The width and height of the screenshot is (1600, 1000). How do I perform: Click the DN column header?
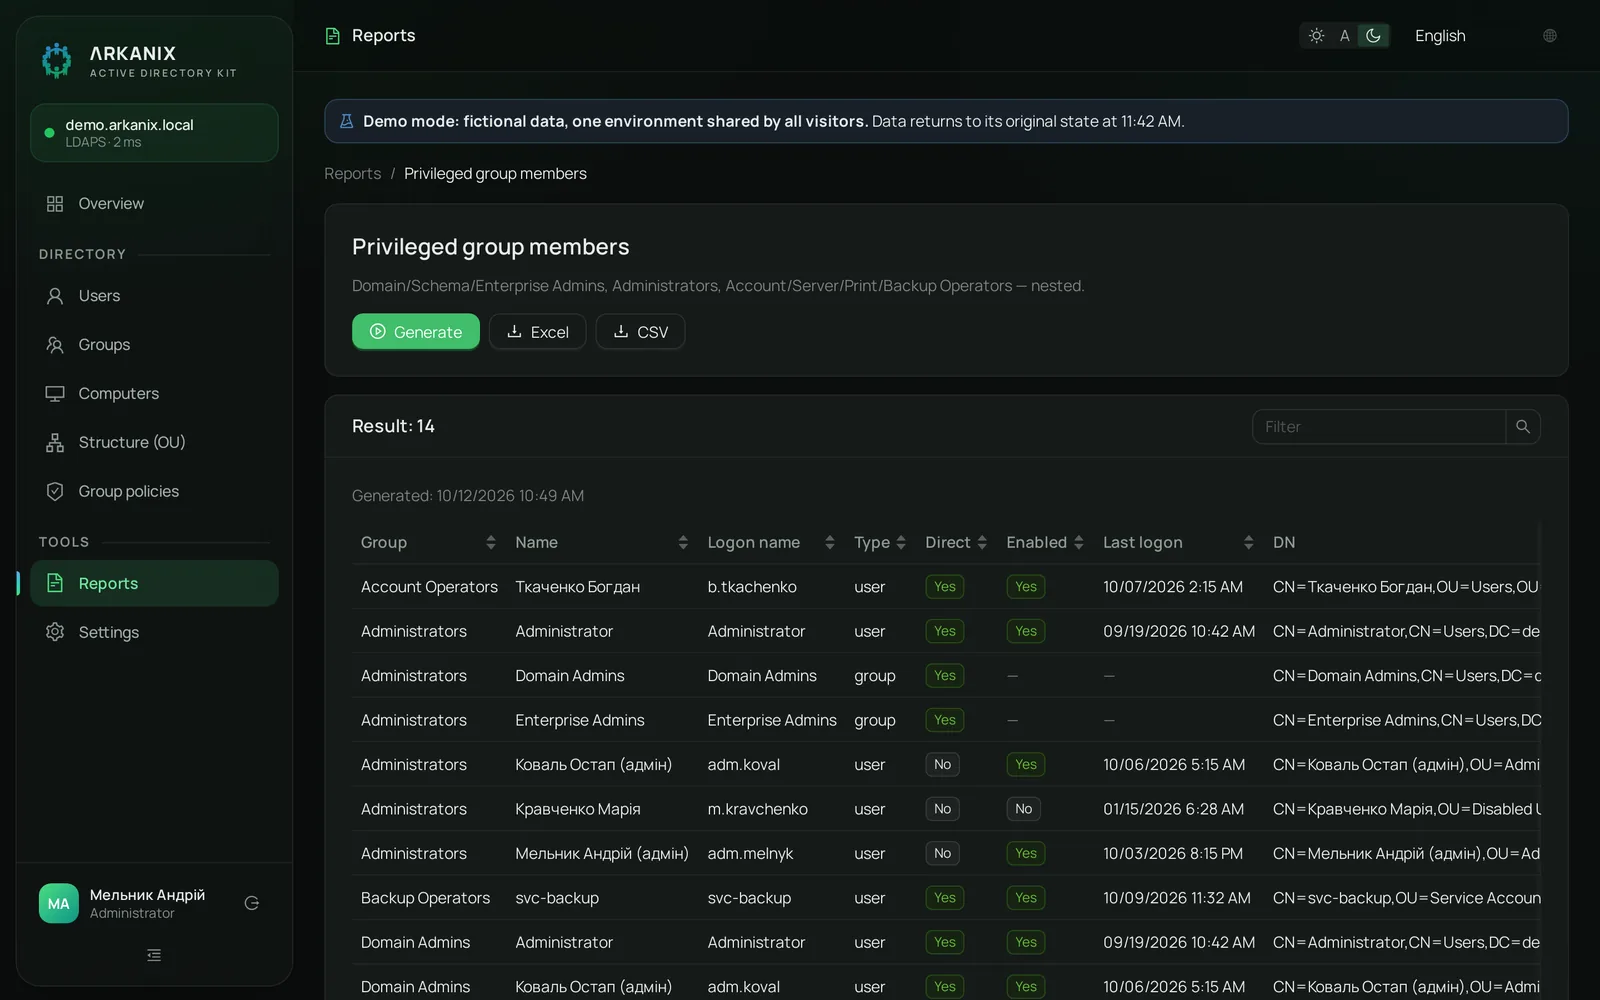point(1284,542)
